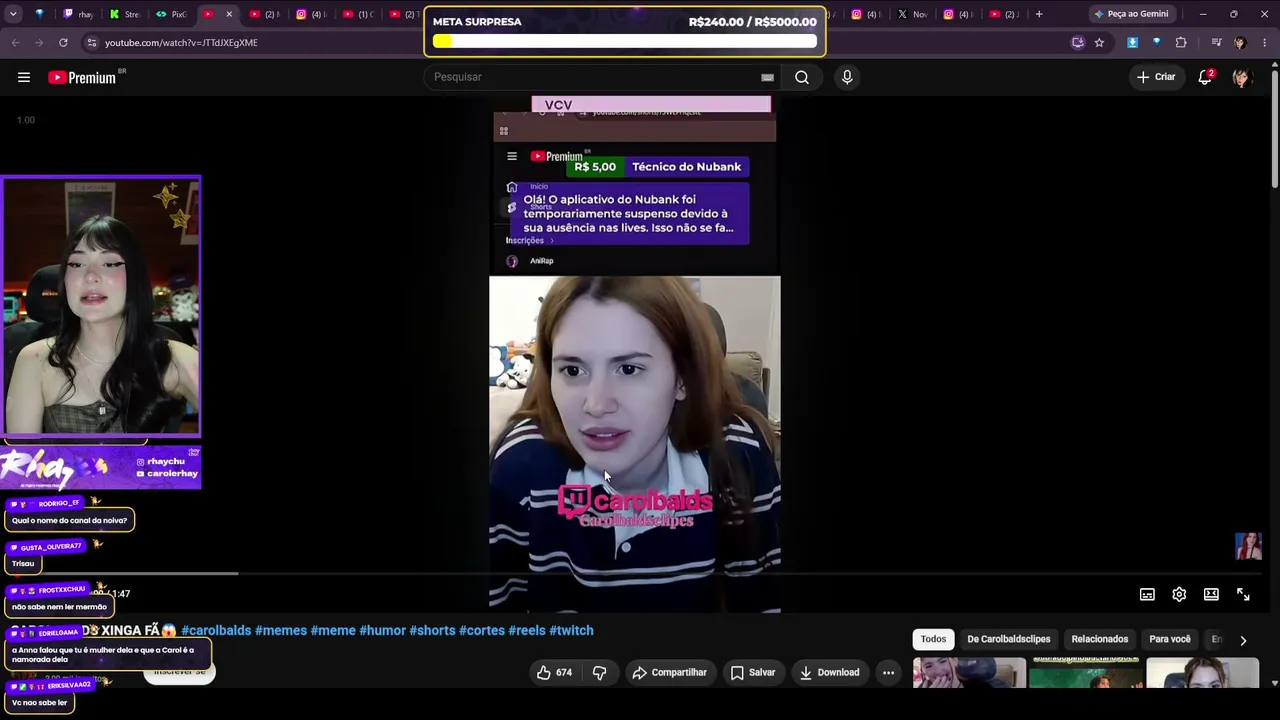The height and width of the screenshot is (720, 1280).
Task: Go to YouTube Premium home logo
Action: click(x=82, y=77)
